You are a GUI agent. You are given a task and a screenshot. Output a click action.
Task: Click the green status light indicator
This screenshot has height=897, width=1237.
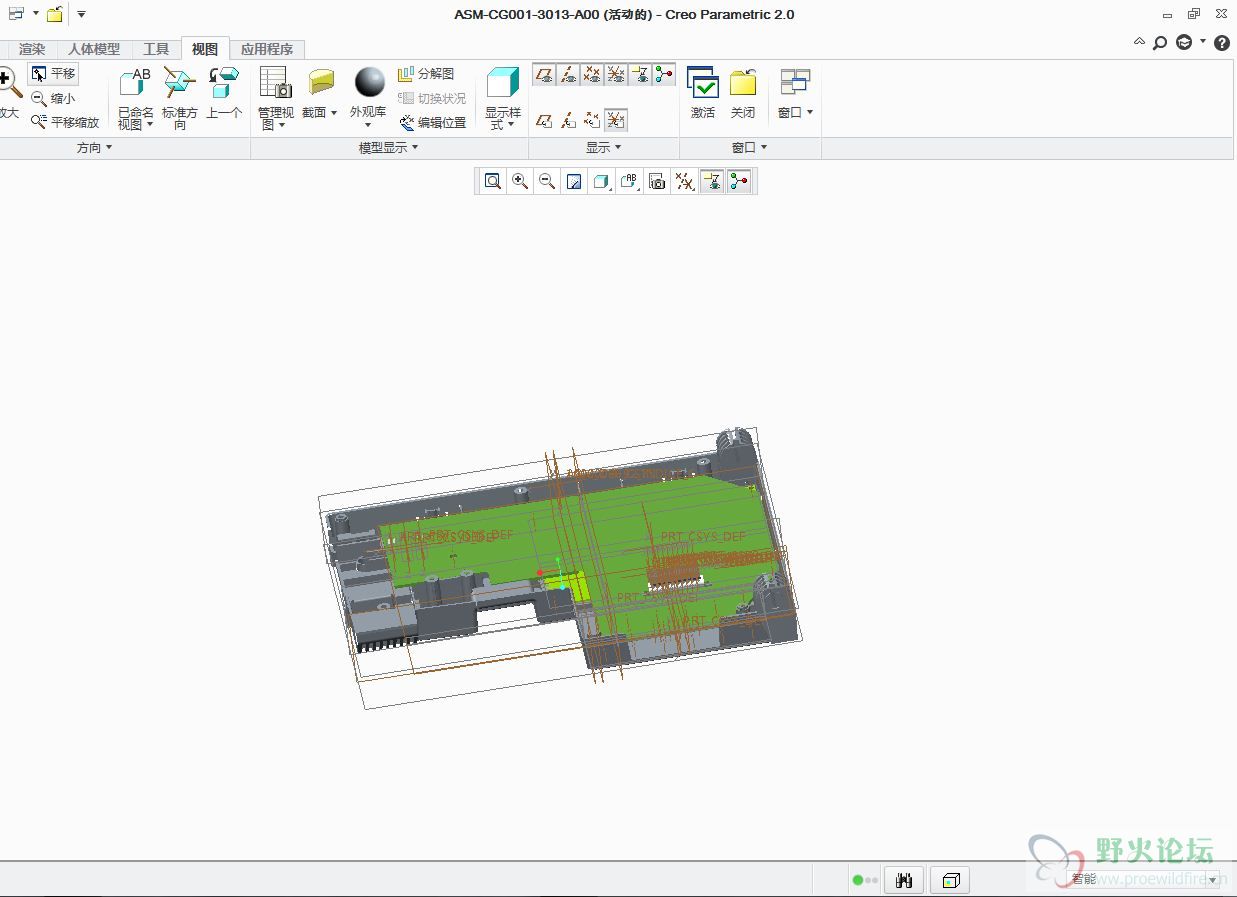857,880
